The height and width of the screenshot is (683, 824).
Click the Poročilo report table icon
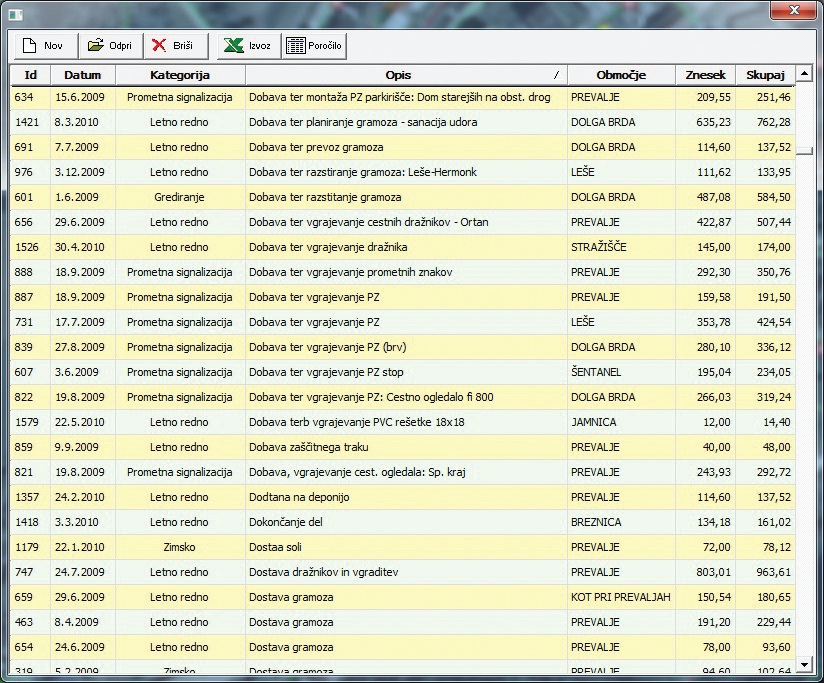(x=295, y=46)
